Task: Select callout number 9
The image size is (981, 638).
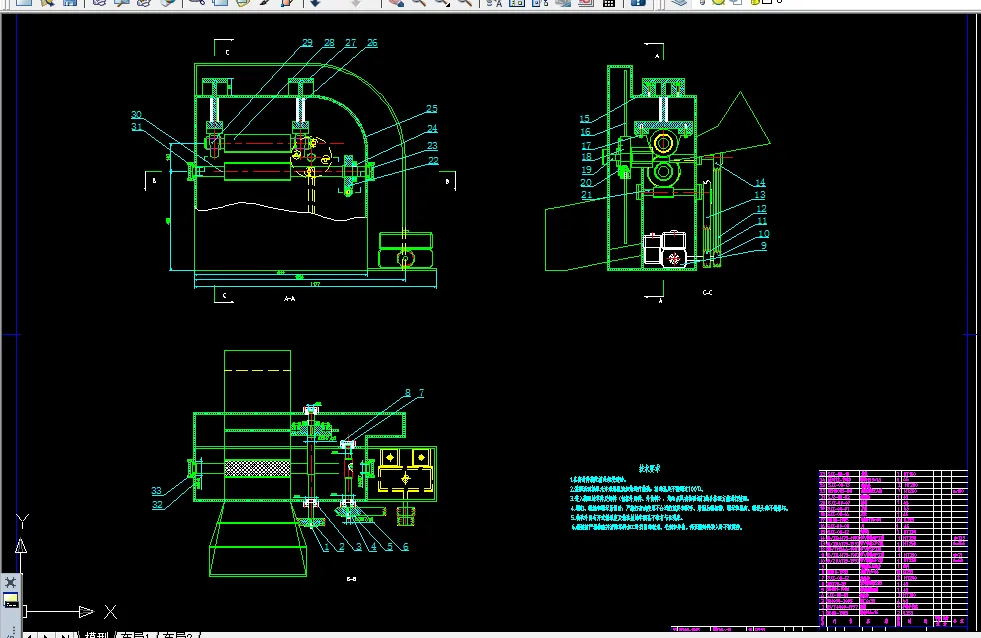Action: tap(763, 246)
